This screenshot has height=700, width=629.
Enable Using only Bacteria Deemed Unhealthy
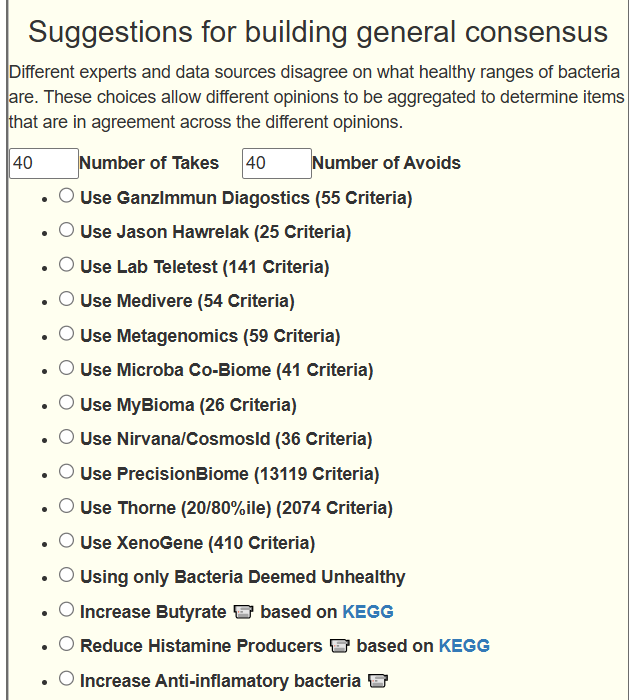[x=66, y=575]
